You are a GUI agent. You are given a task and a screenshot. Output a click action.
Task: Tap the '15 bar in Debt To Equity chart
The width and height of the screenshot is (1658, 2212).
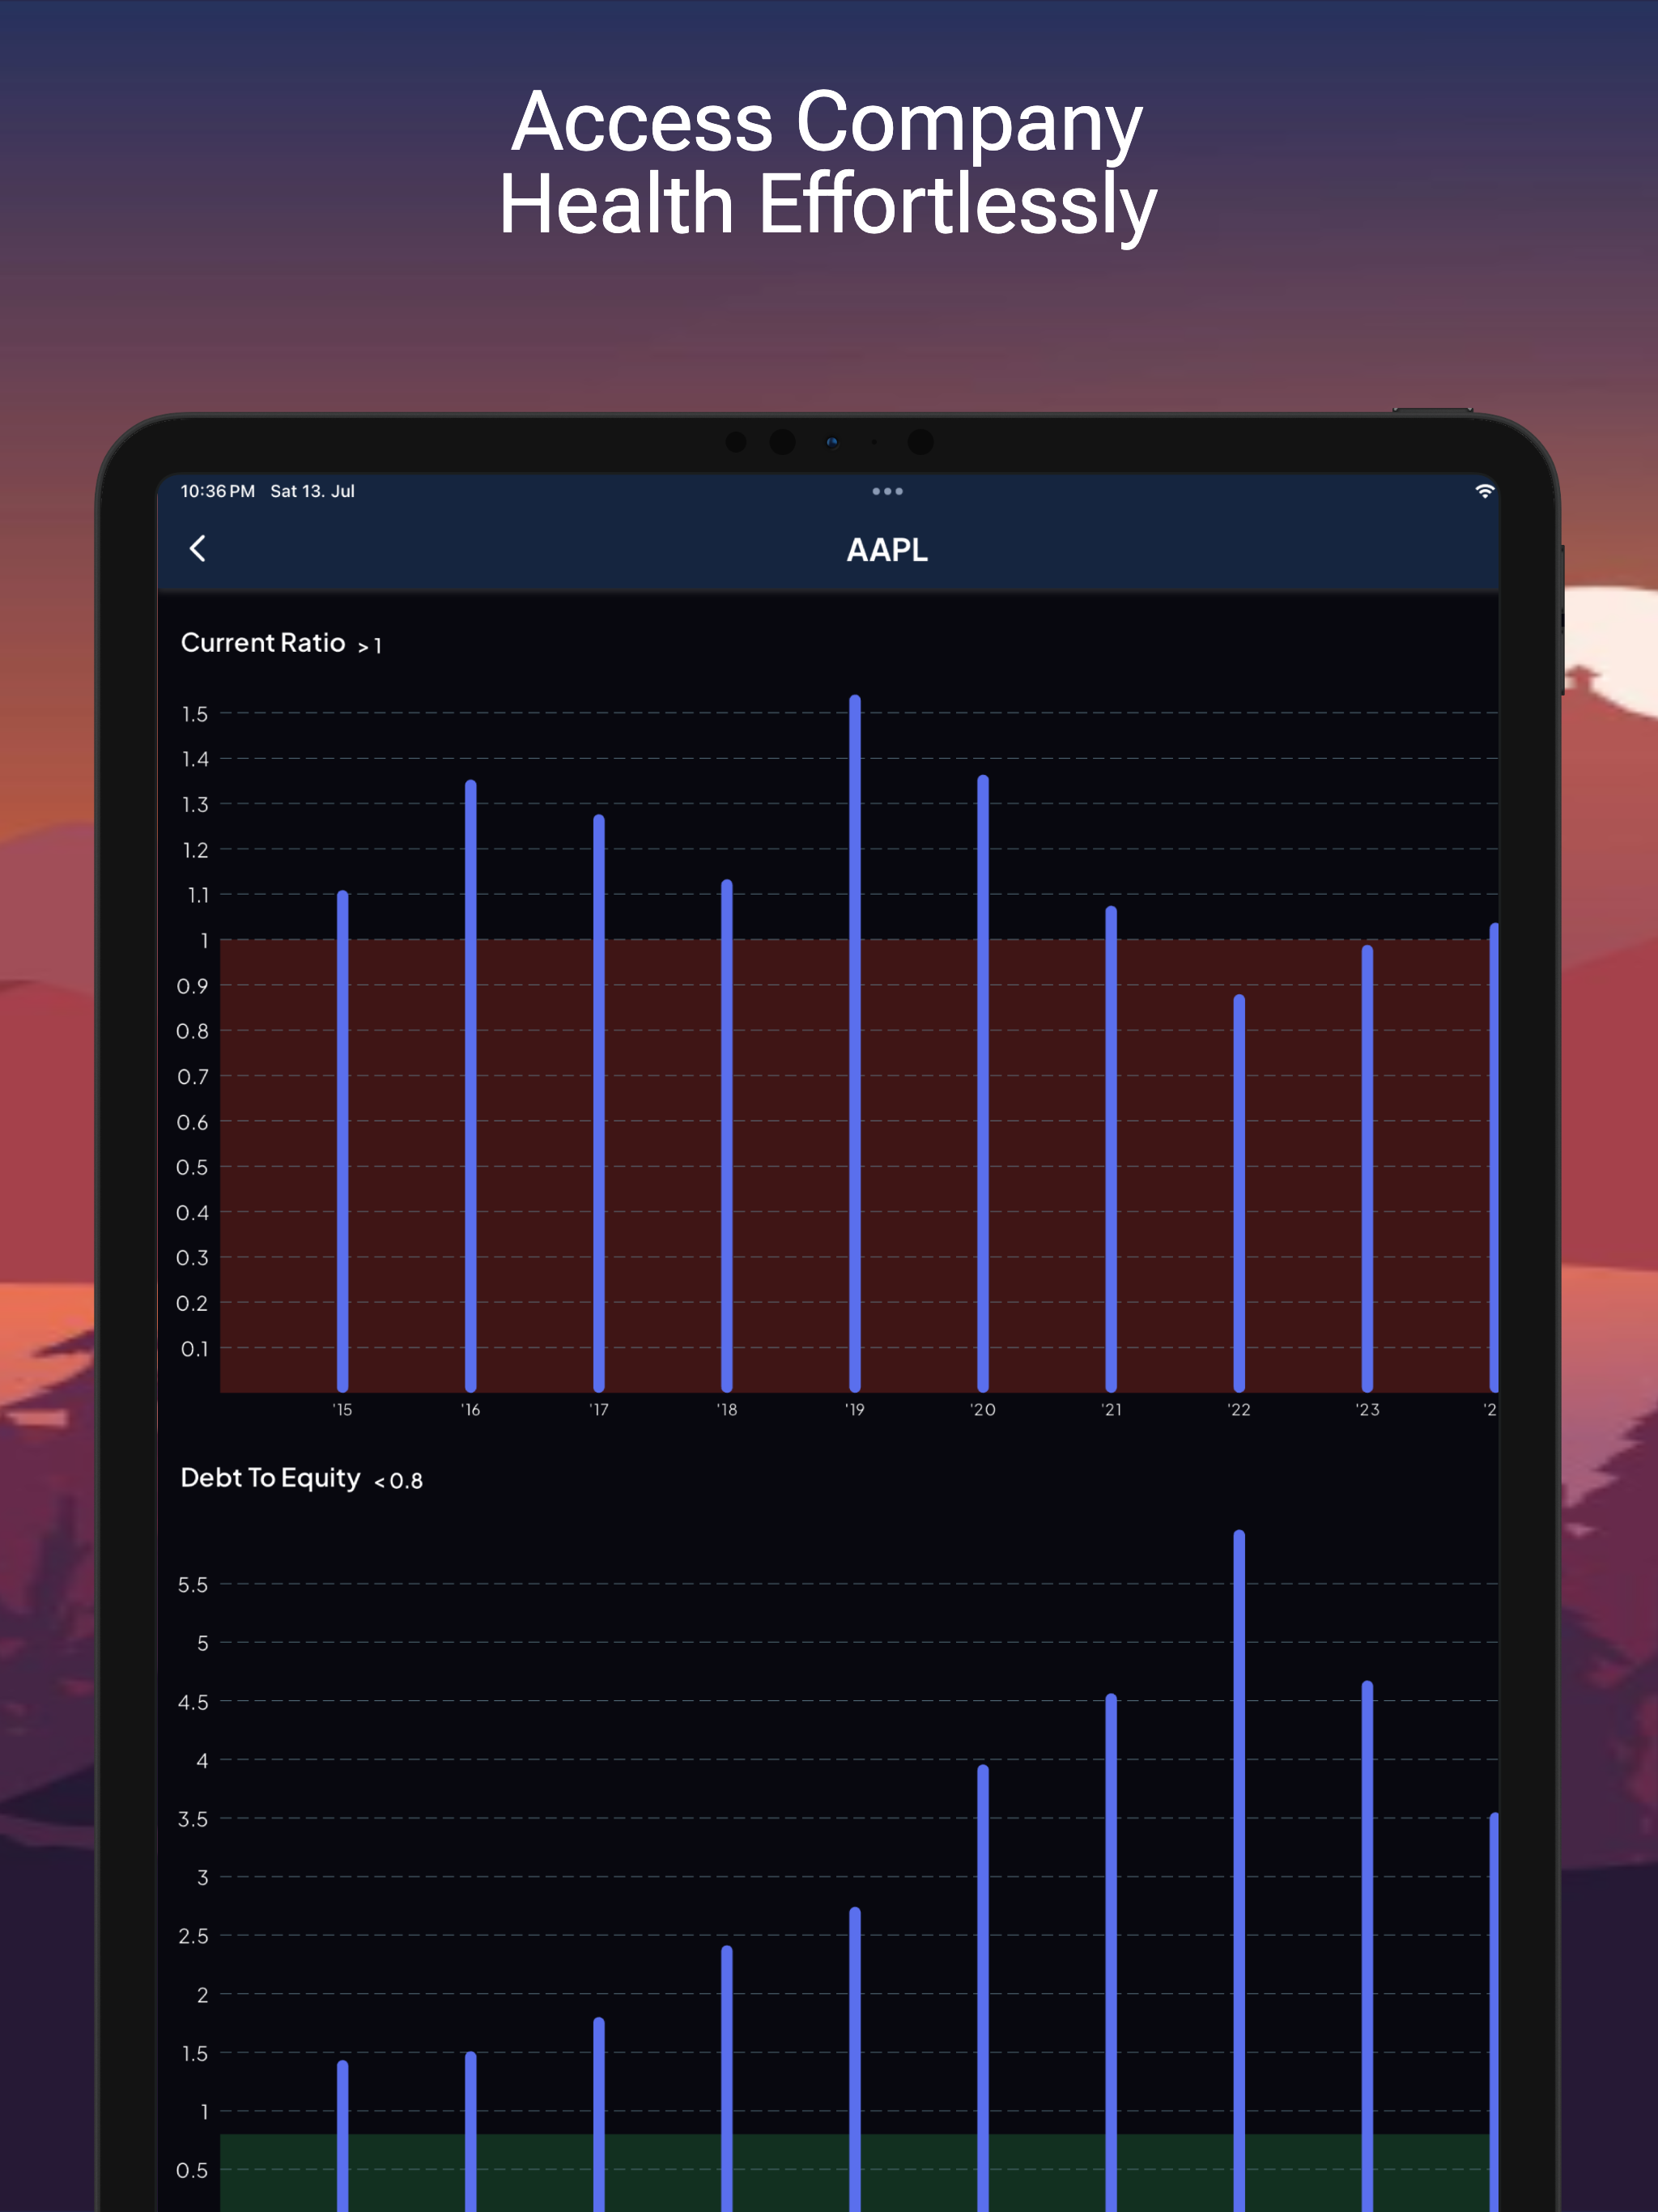343,2135
